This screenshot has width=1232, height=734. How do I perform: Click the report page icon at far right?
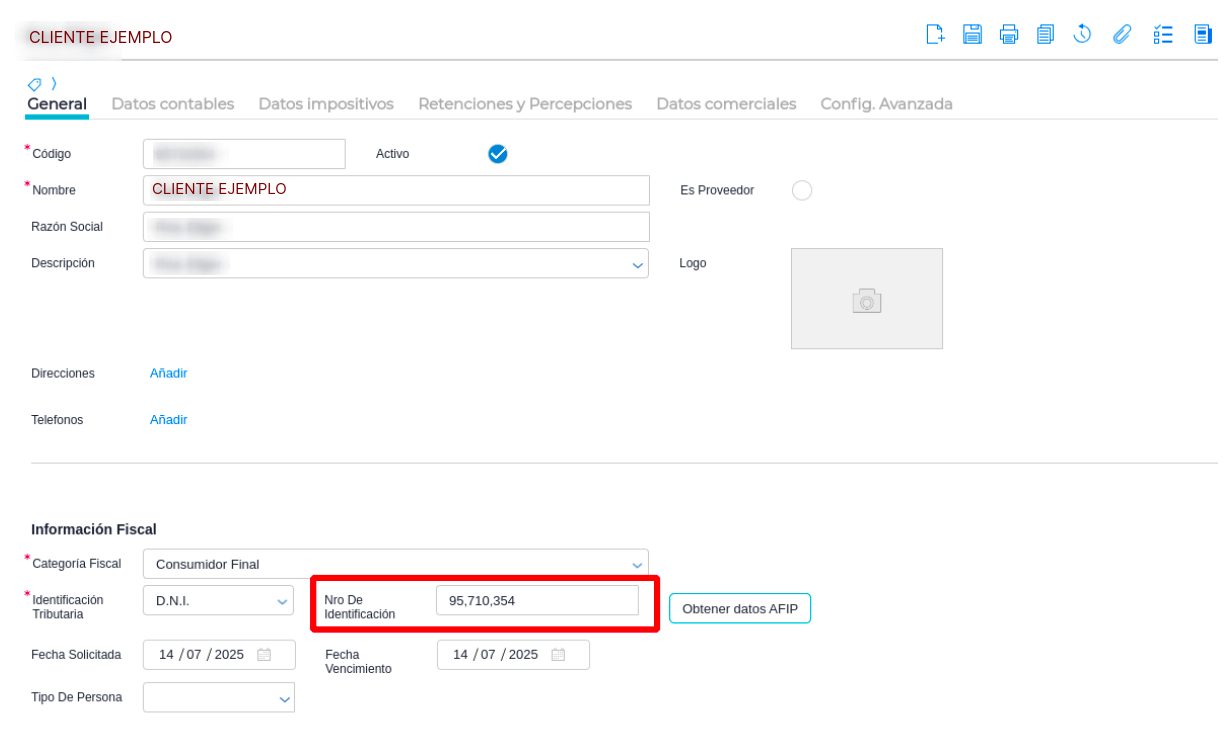pos(1203,34)
